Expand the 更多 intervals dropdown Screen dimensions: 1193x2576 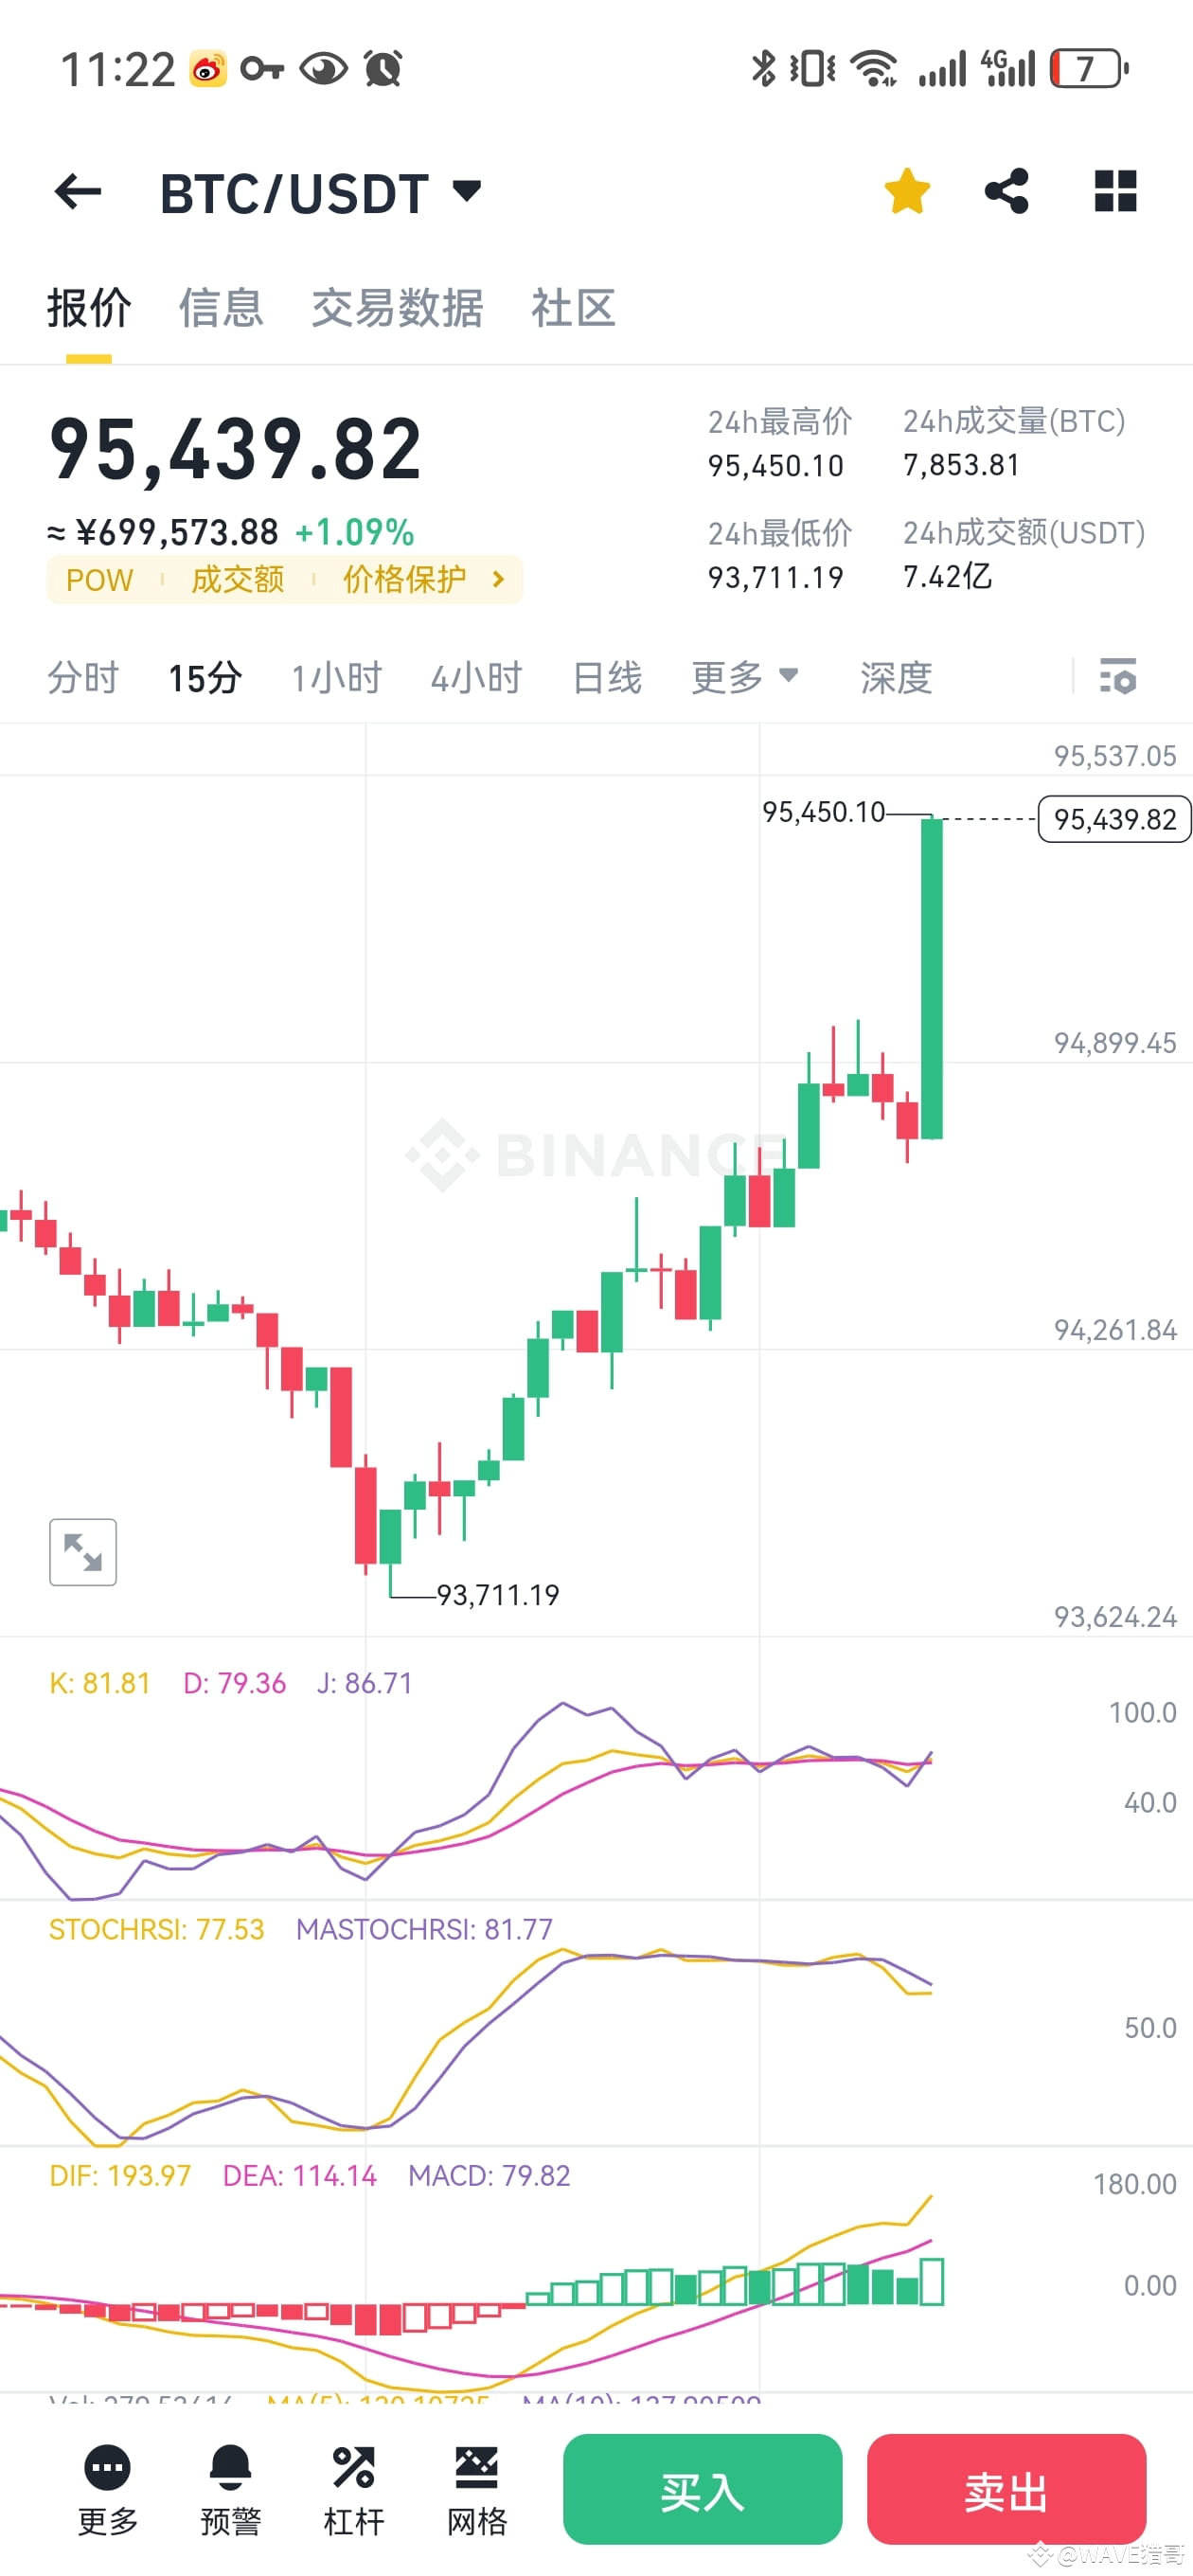[745, 678]
